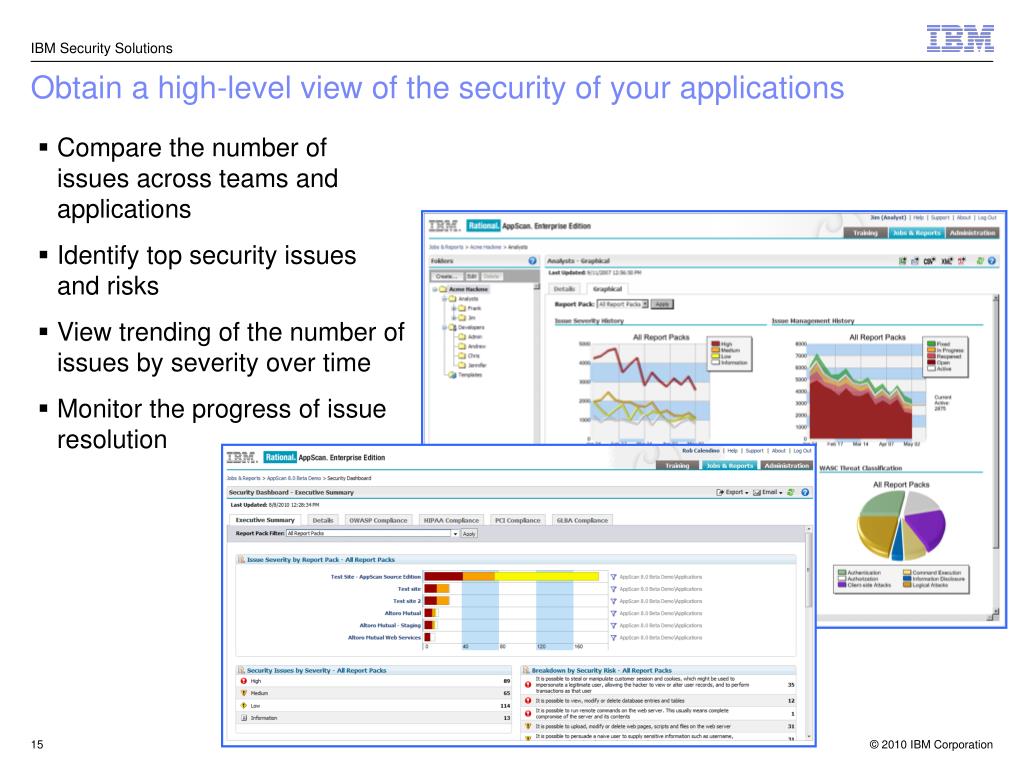The height and width of the screenshot is (768, 1024).
Task: Click the Fixed legend swatch in Issue Management History
Action: 931,344
